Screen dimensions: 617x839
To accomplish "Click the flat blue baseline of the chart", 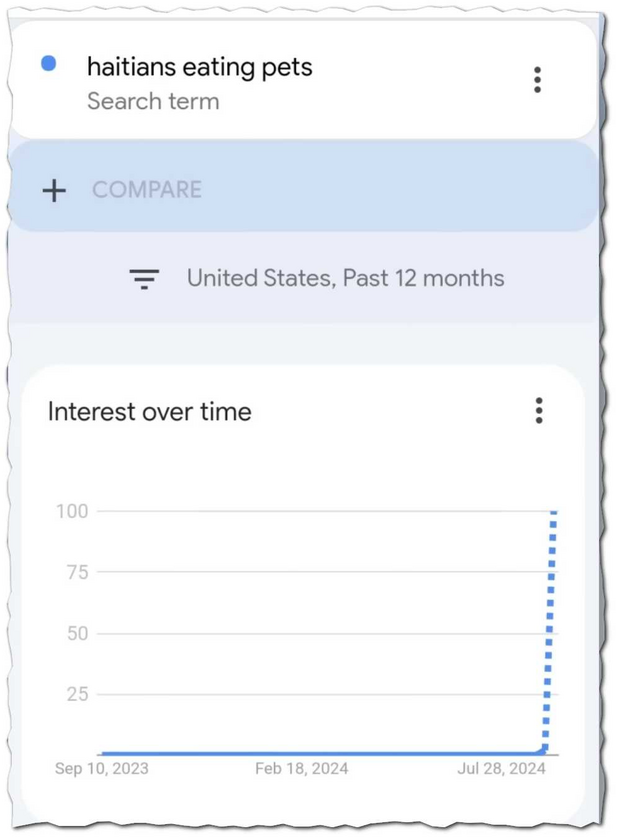I will (x=321, y=753).
